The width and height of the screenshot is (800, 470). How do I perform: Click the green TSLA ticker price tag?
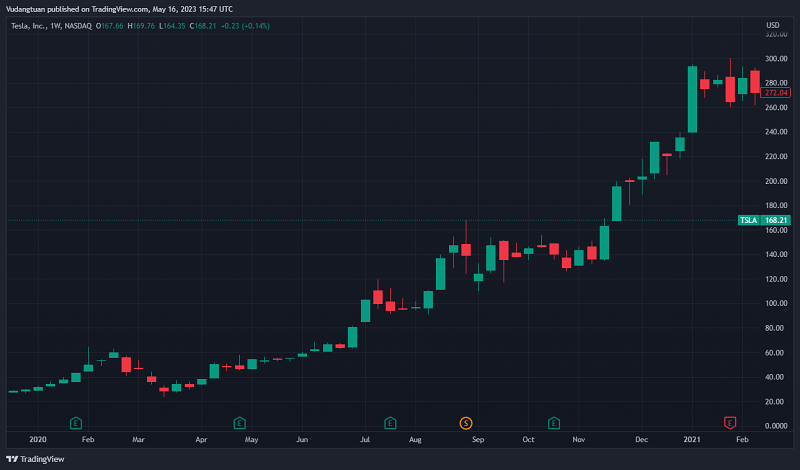748,220
